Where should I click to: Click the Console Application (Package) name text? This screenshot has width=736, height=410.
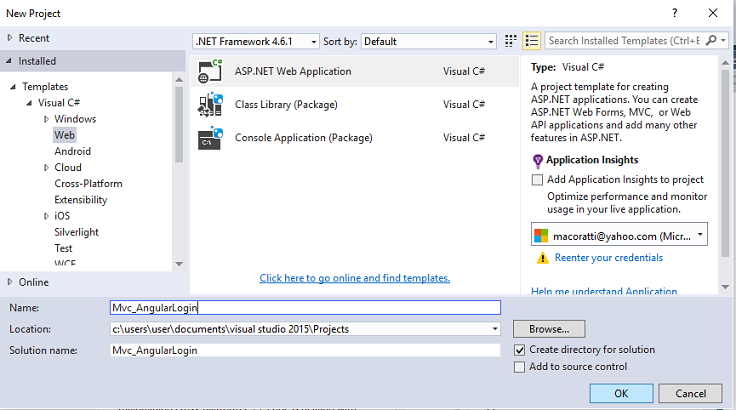[x=303, y=138]
